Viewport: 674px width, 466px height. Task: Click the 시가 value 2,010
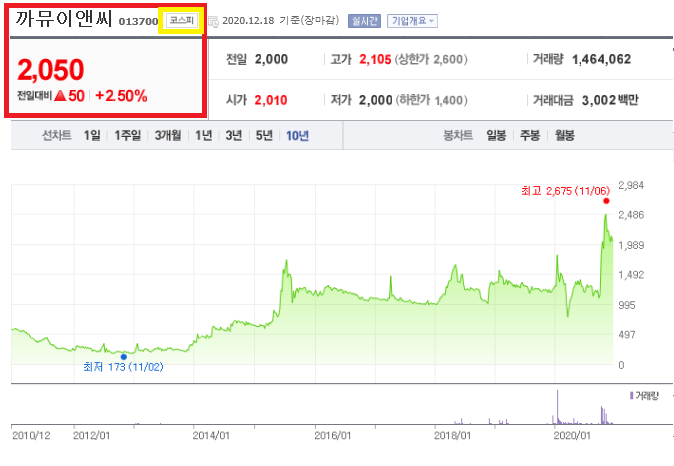coord(271,100)
